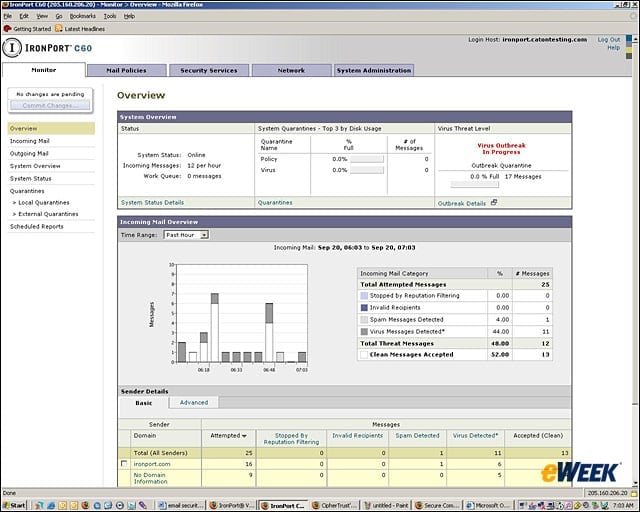
Task: Switch Sender Details to Advanced tab
Action: [194, 402]
